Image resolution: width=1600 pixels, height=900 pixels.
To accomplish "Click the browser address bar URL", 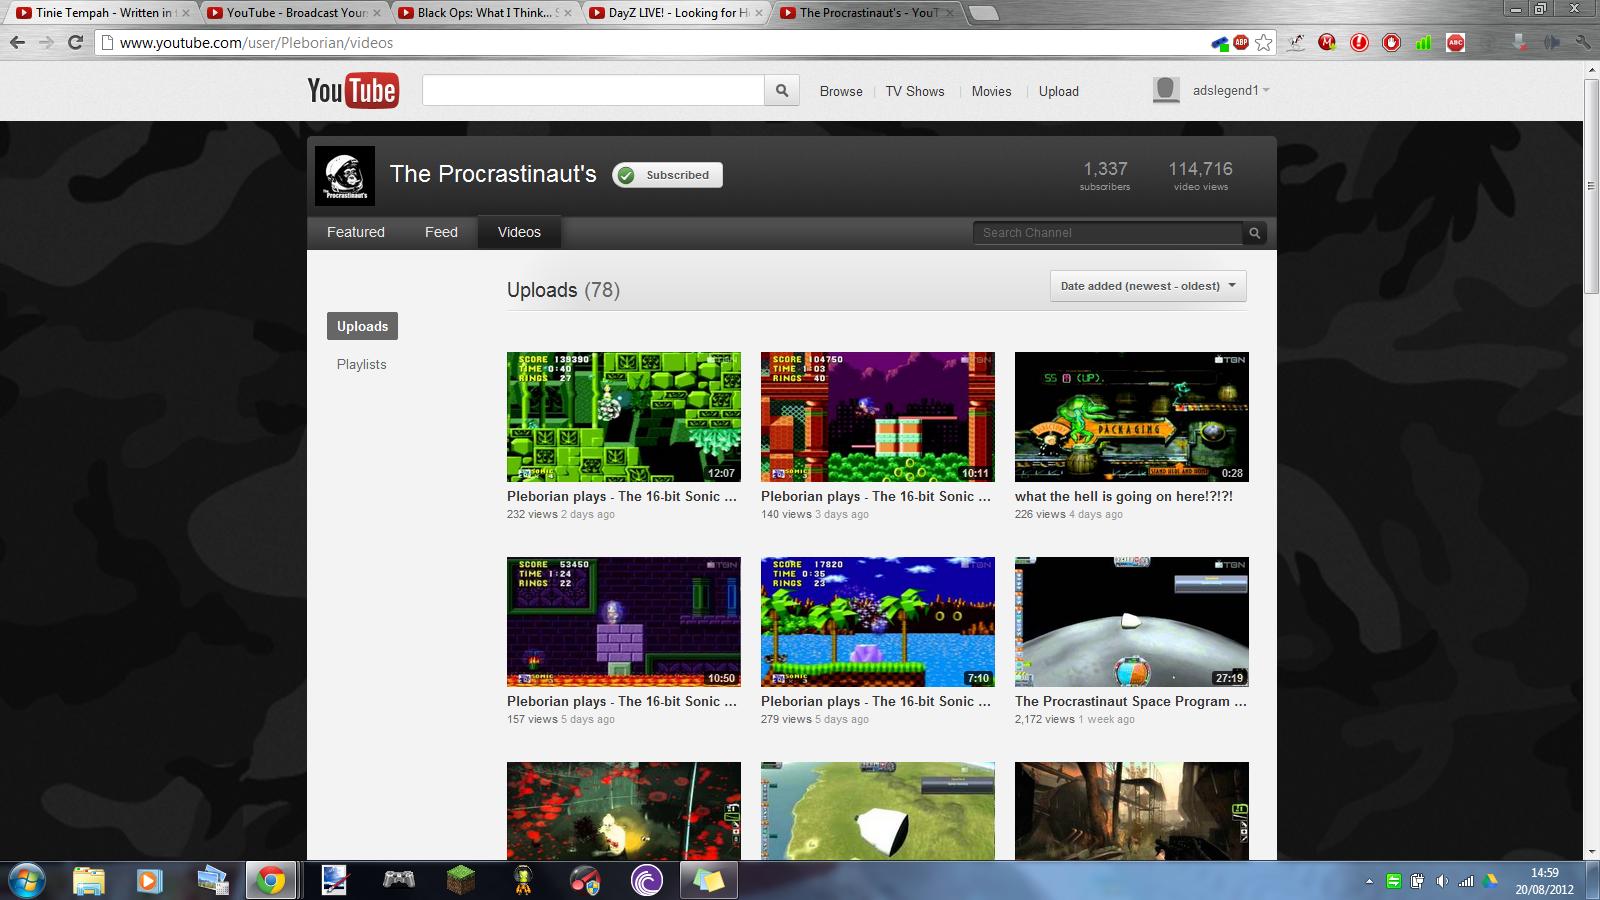I will [x=257, y=42].
